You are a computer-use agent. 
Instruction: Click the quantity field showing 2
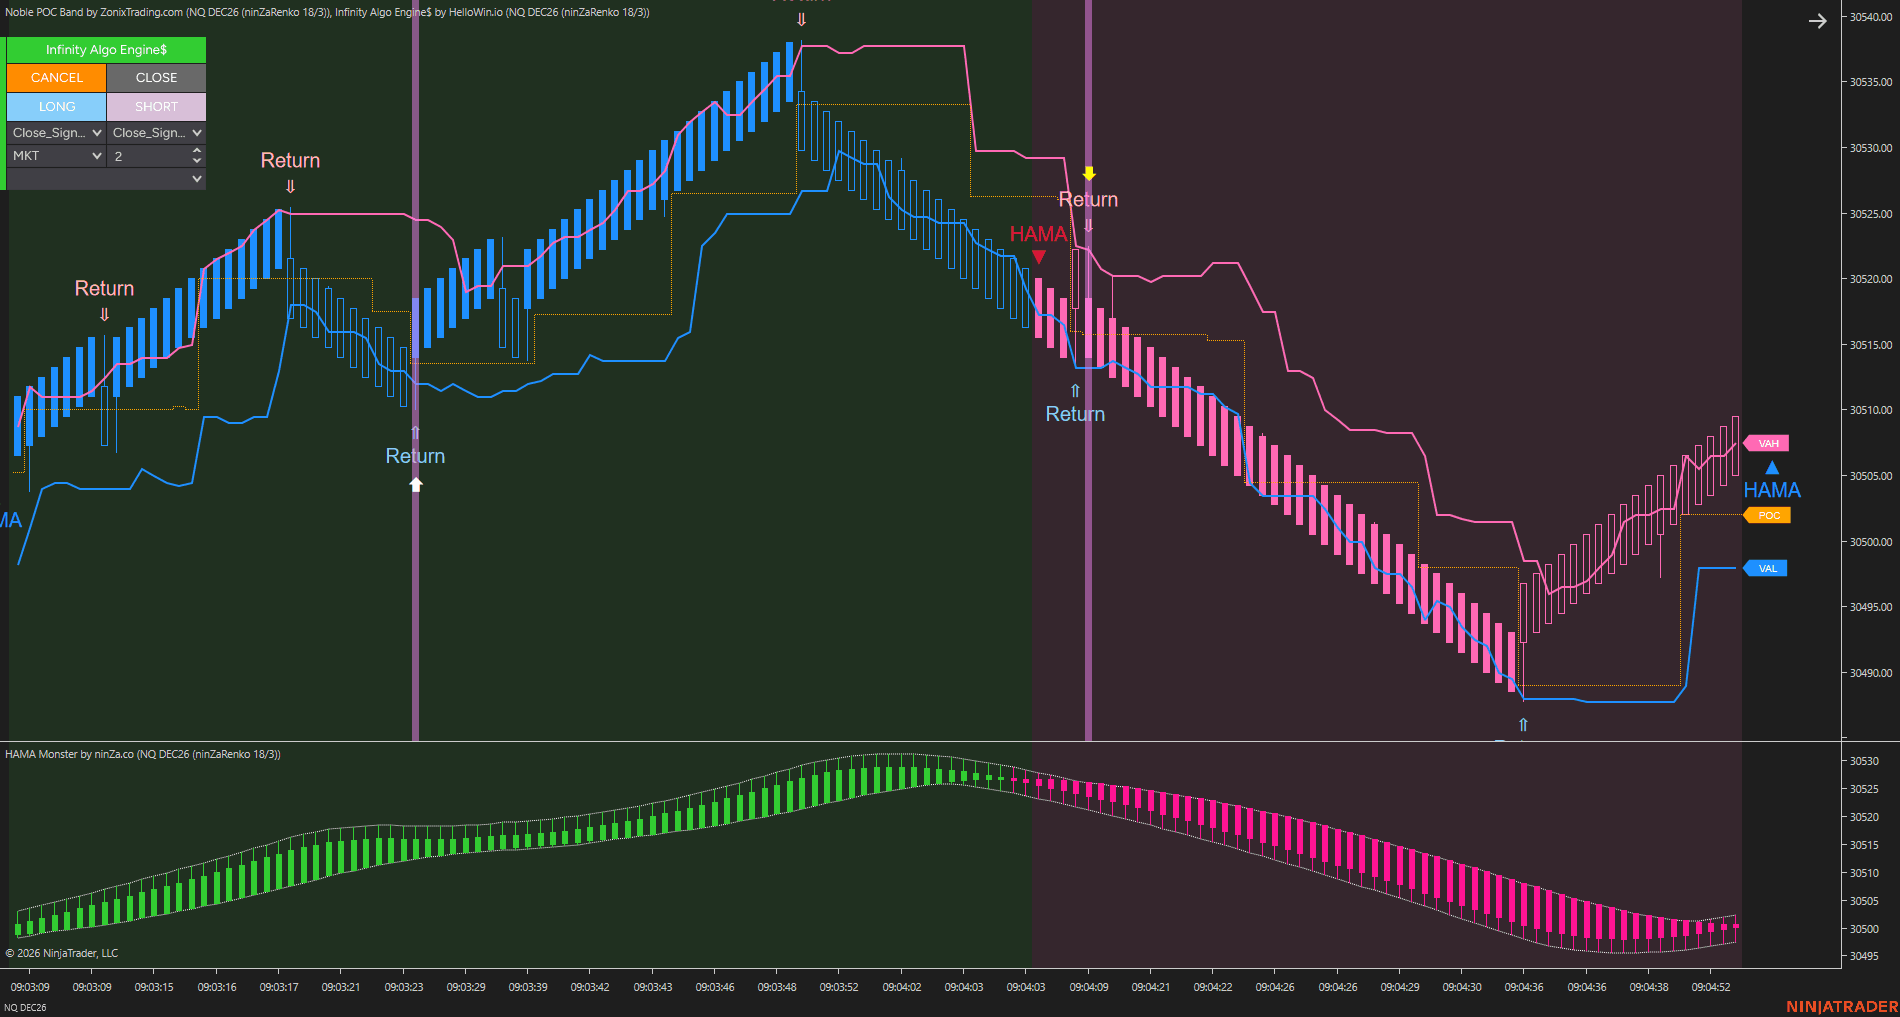coord(148,156)
